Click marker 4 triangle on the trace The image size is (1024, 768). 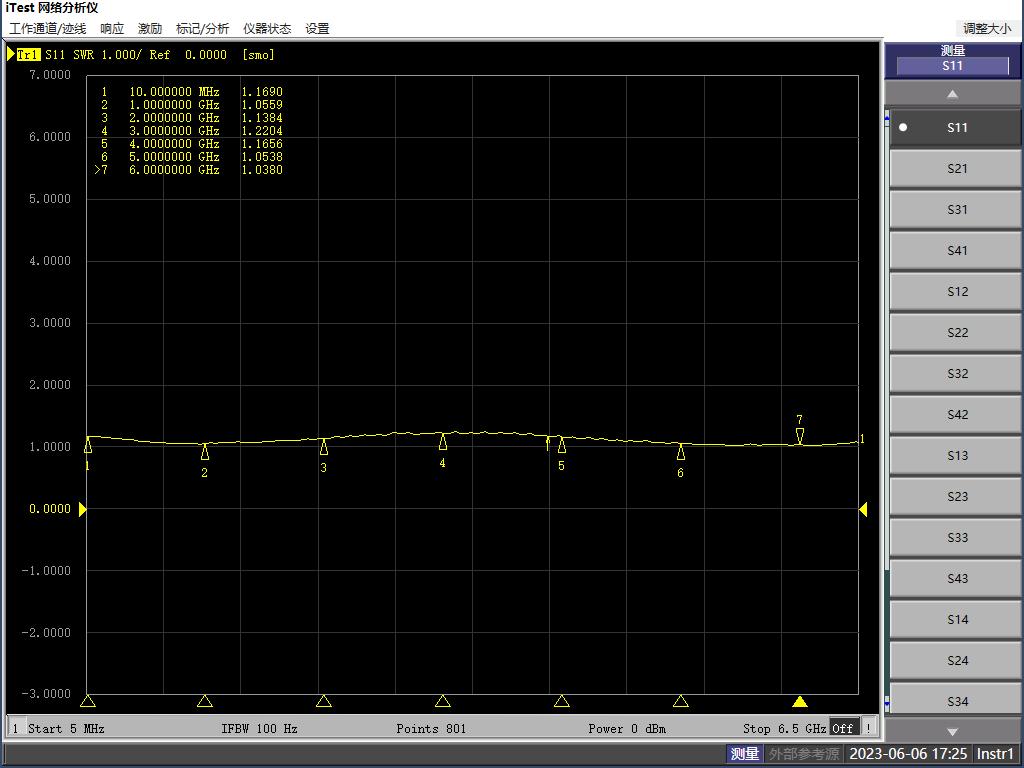point(443,442)
